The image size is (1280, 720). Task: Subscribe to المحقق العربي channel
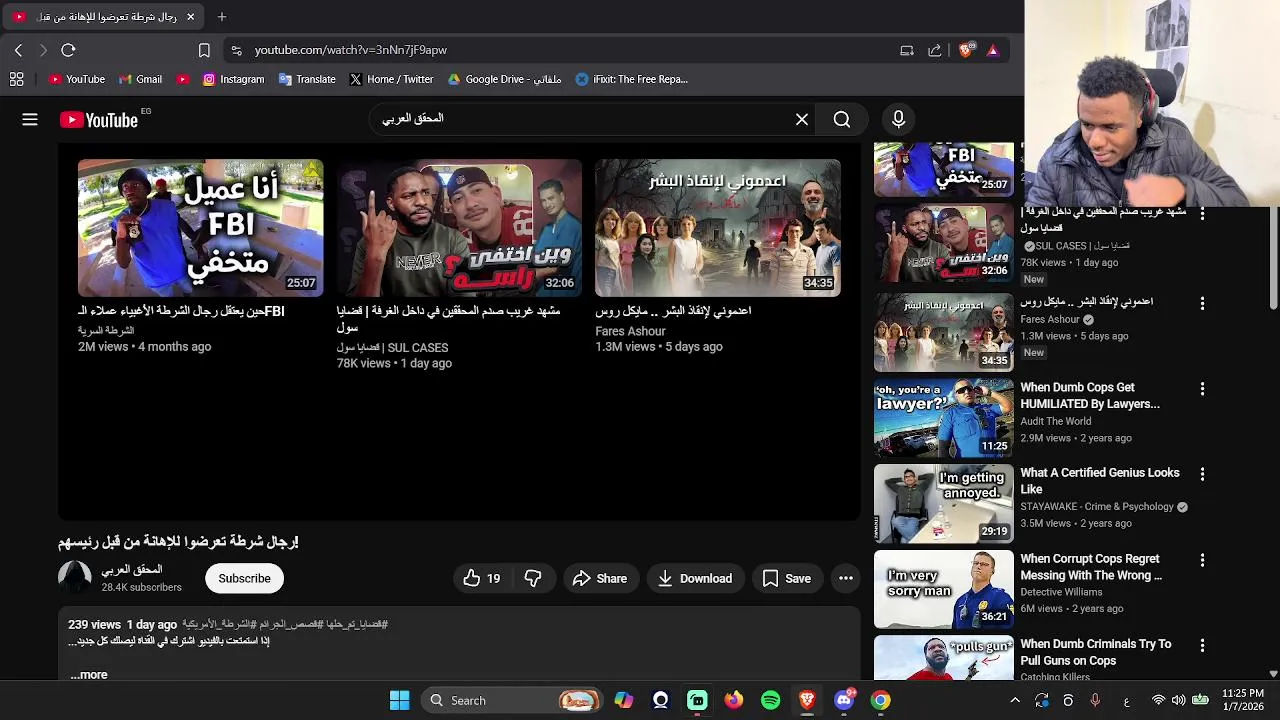244,578
